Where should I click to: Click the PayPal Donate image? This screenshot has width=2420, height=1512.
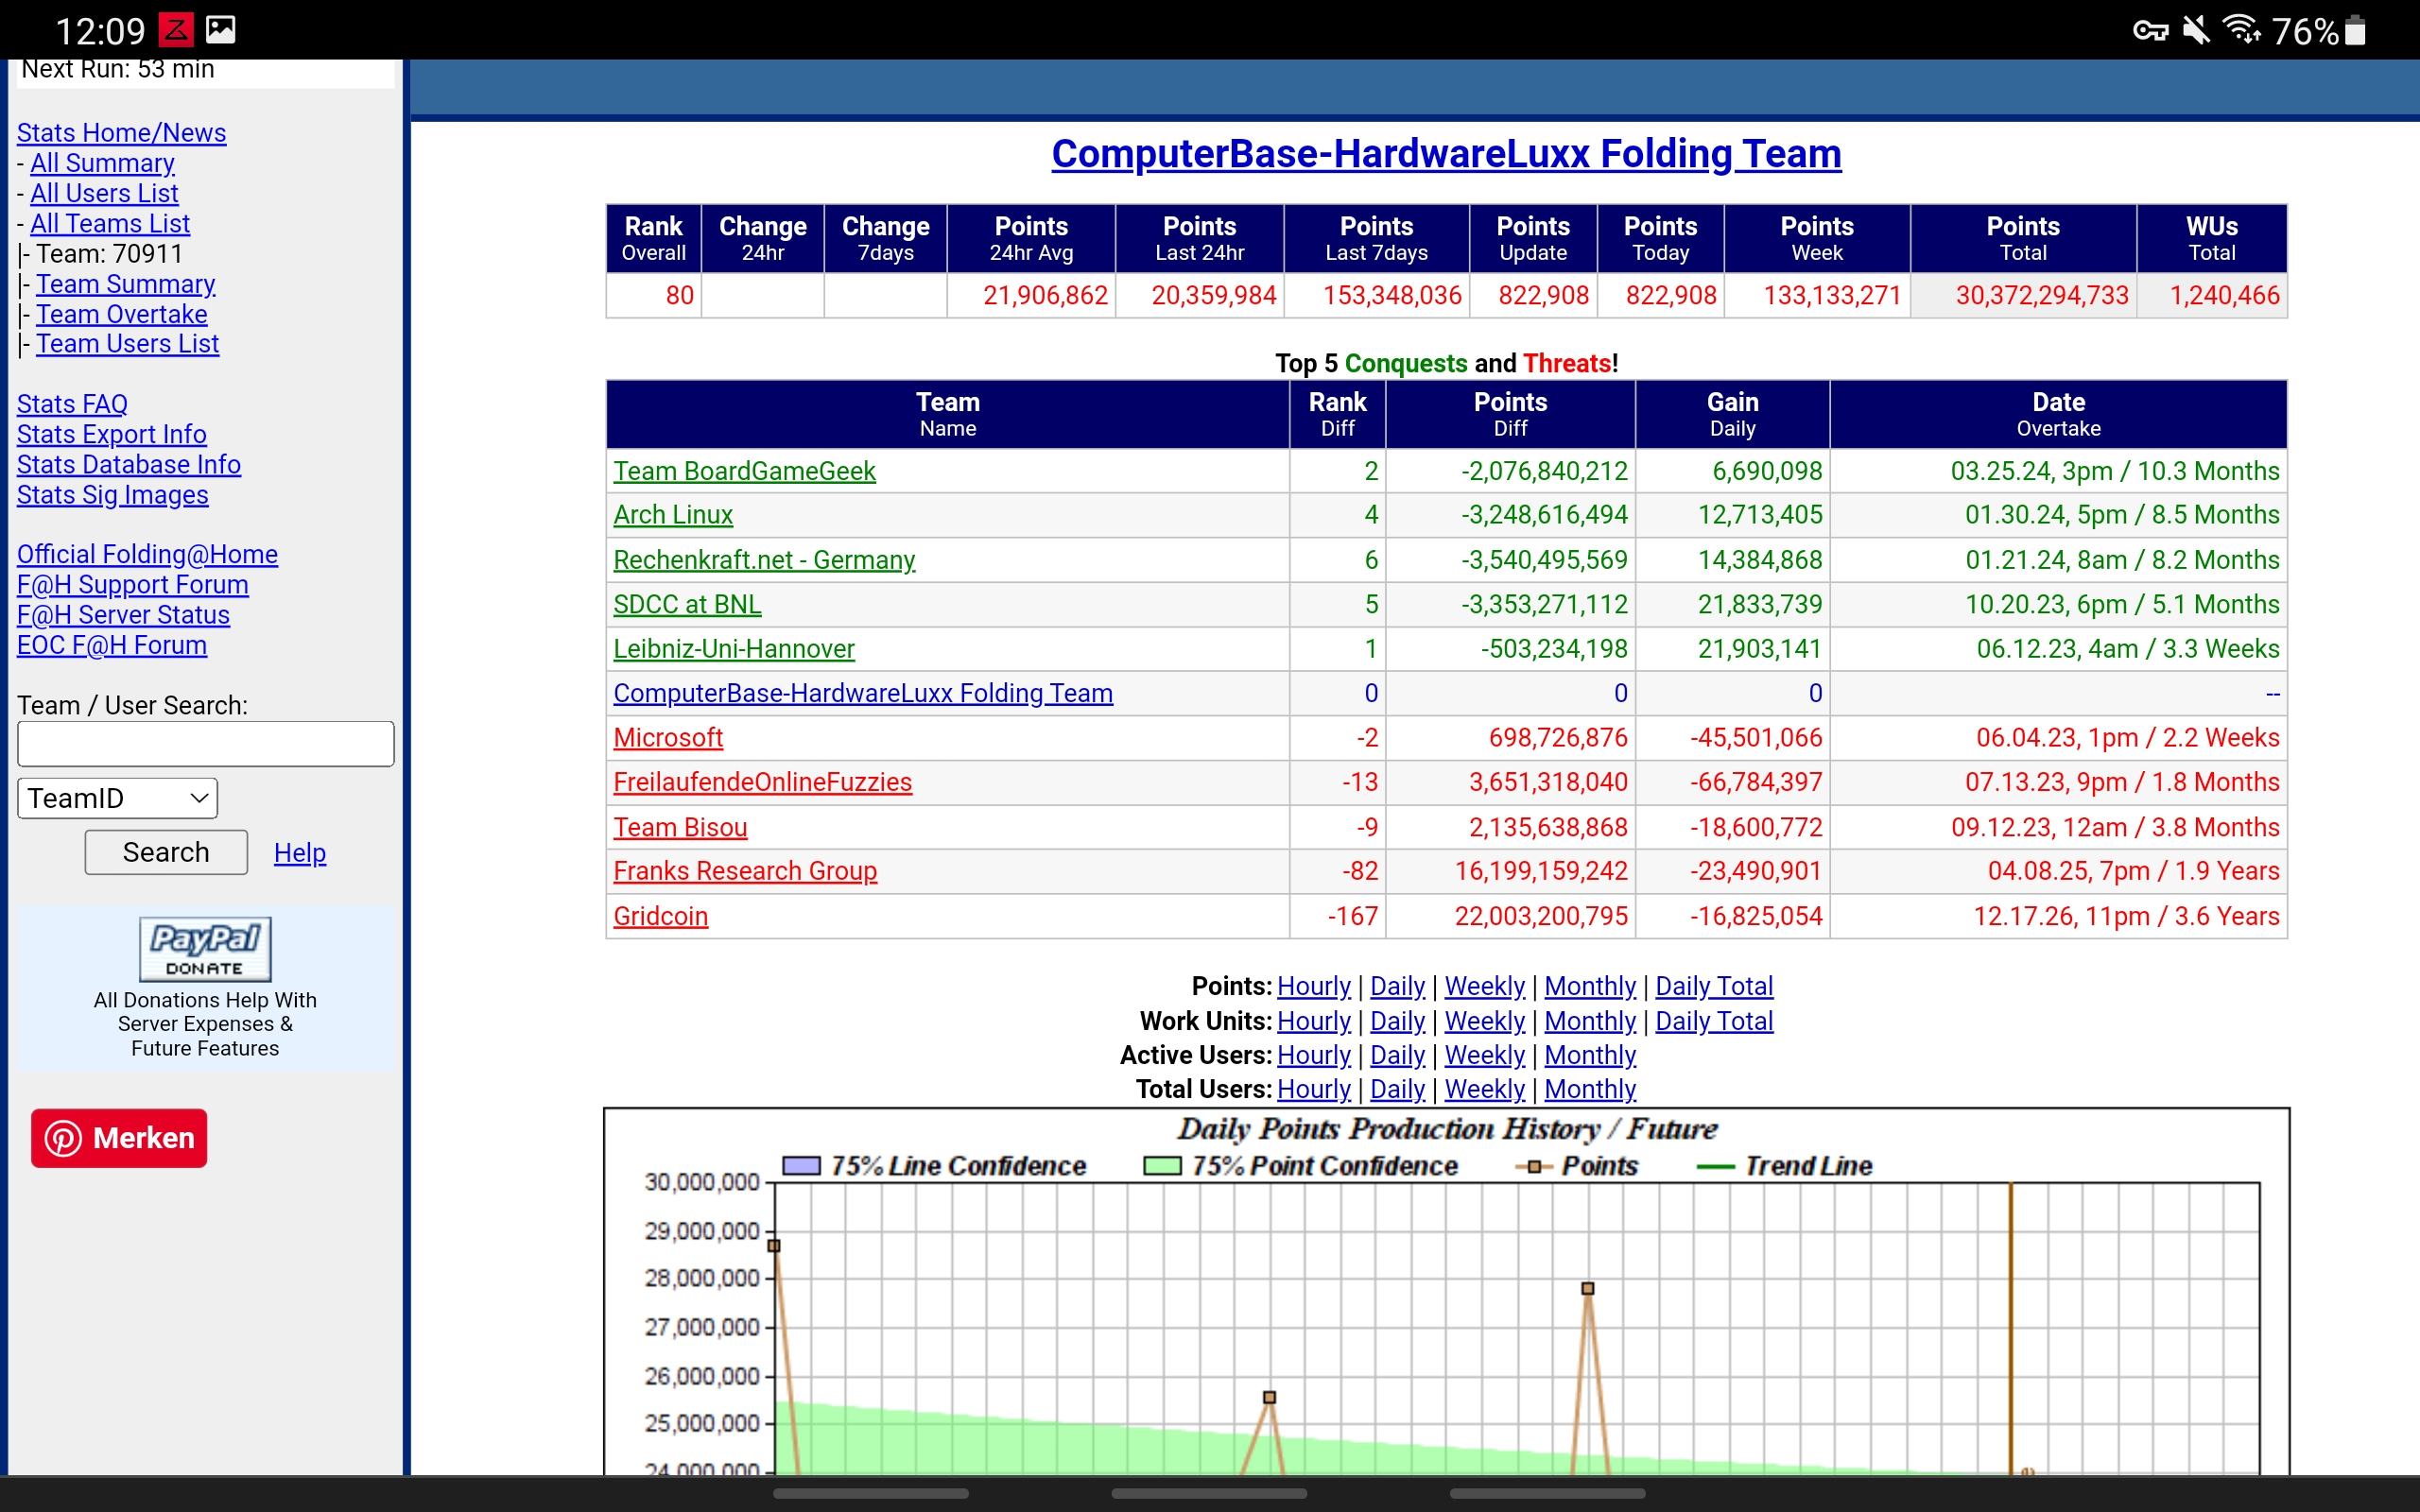pos(205,948)
